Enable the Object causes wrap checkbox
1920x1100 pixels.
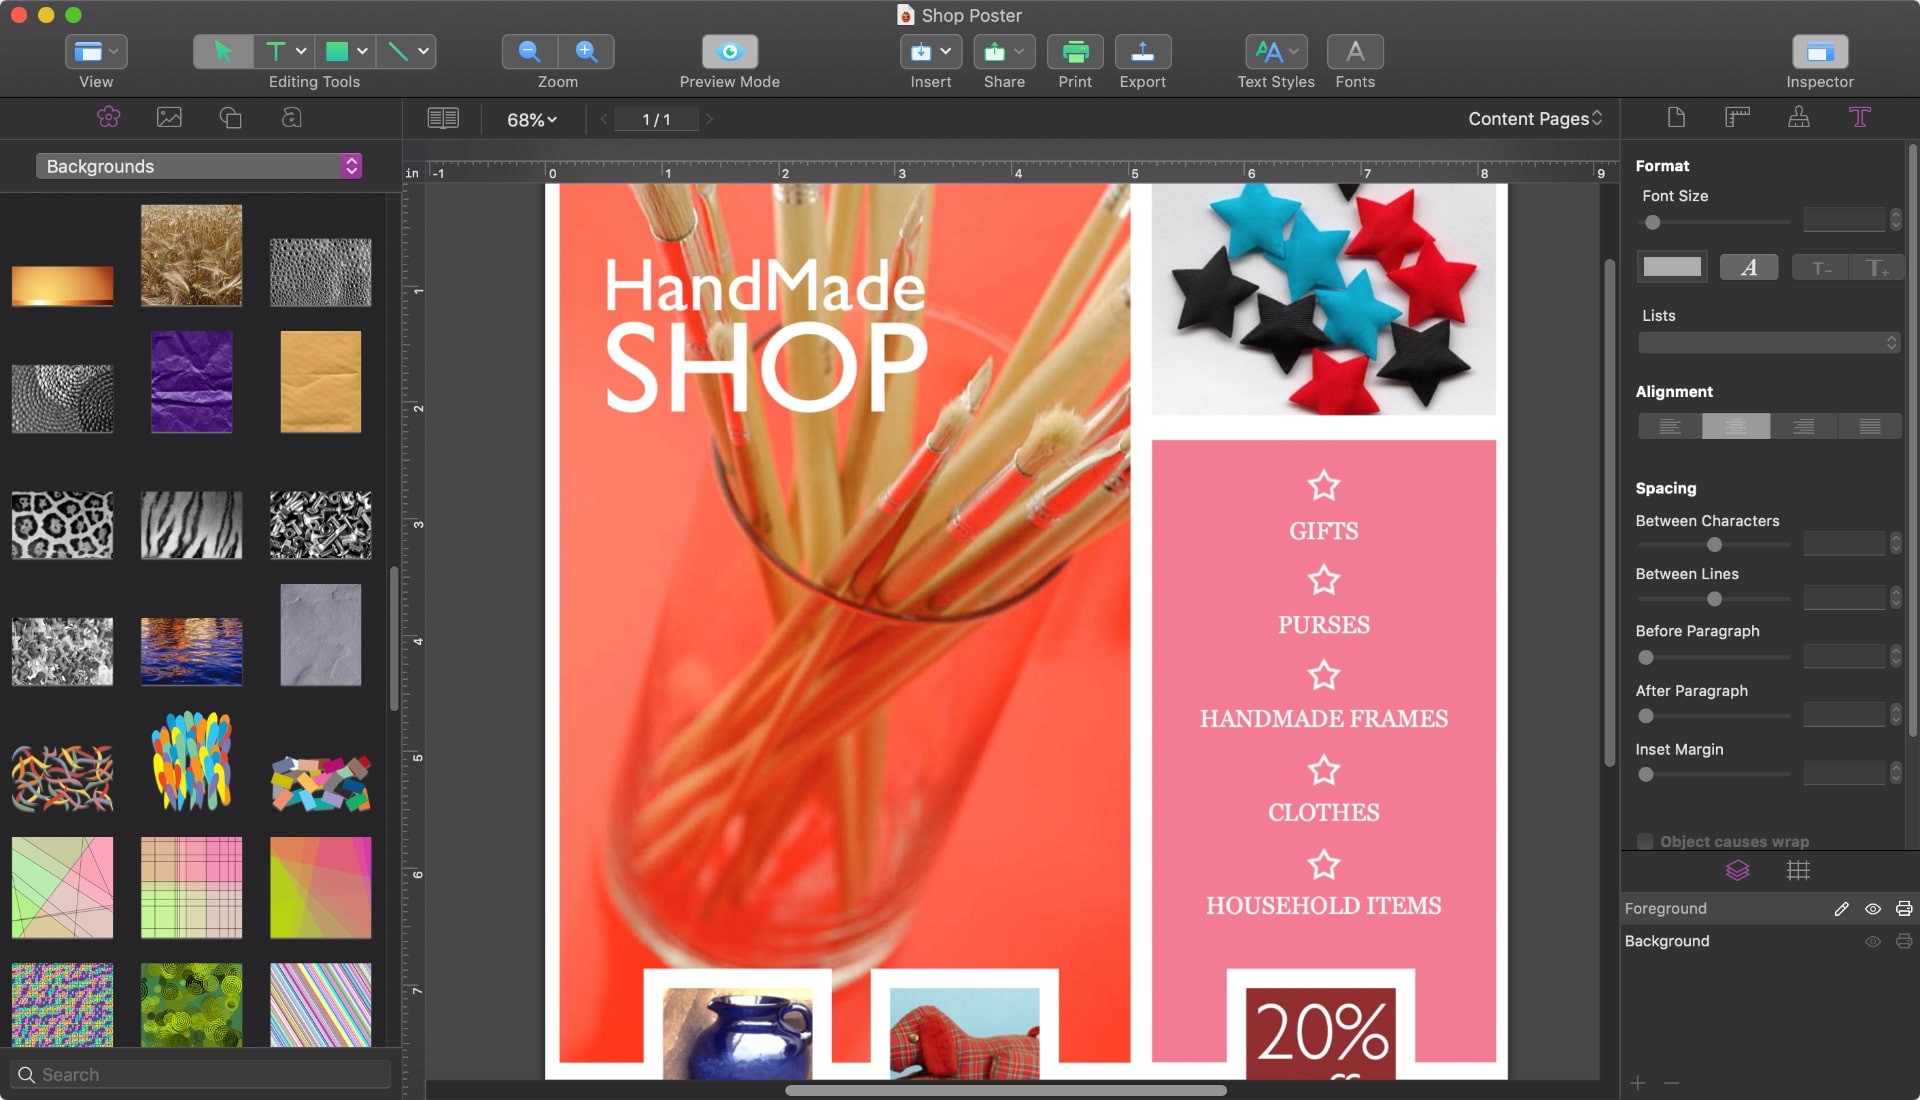pyautogui.click(x=1645, y=842)
